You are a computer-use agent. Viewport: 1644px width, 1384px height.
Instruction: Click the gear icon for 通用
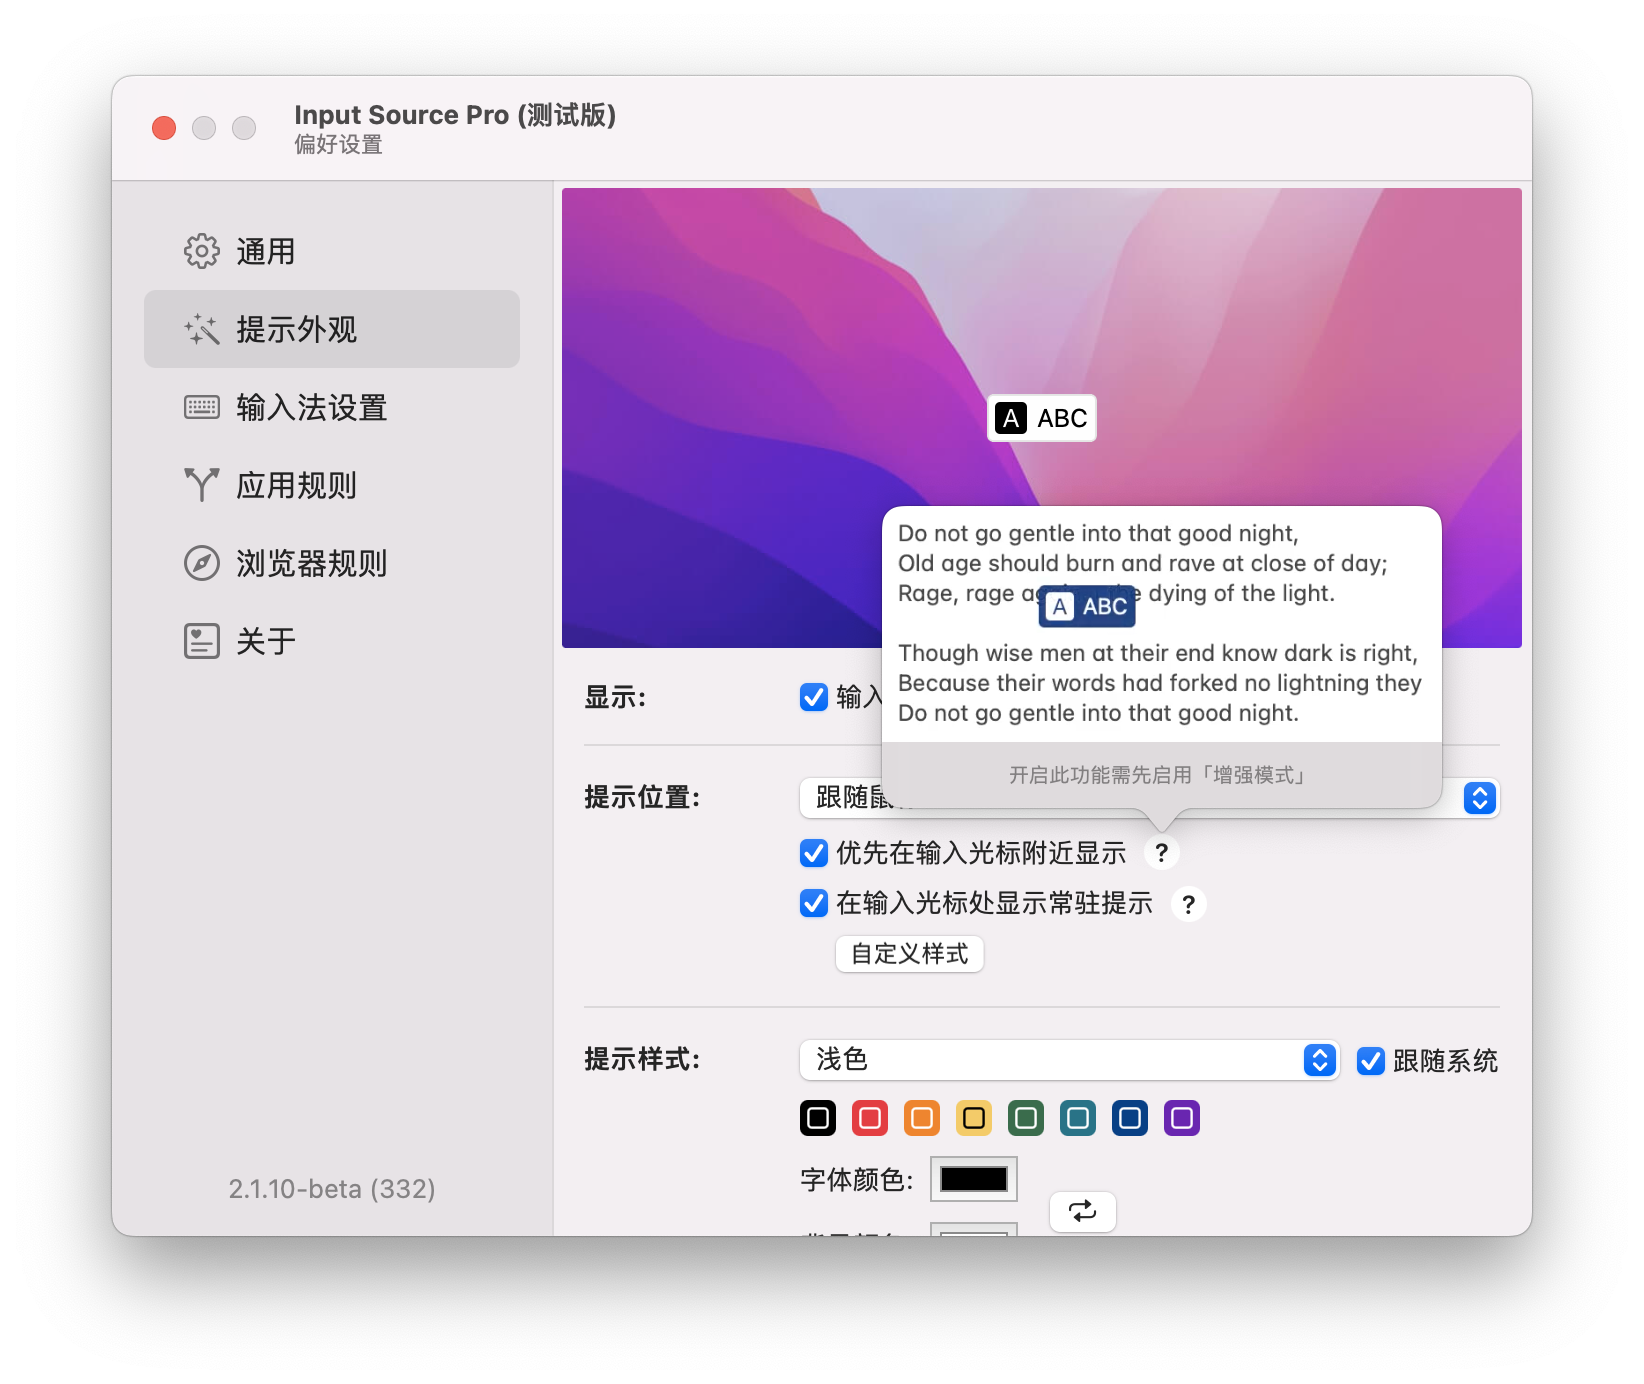(x=201, y=251)
